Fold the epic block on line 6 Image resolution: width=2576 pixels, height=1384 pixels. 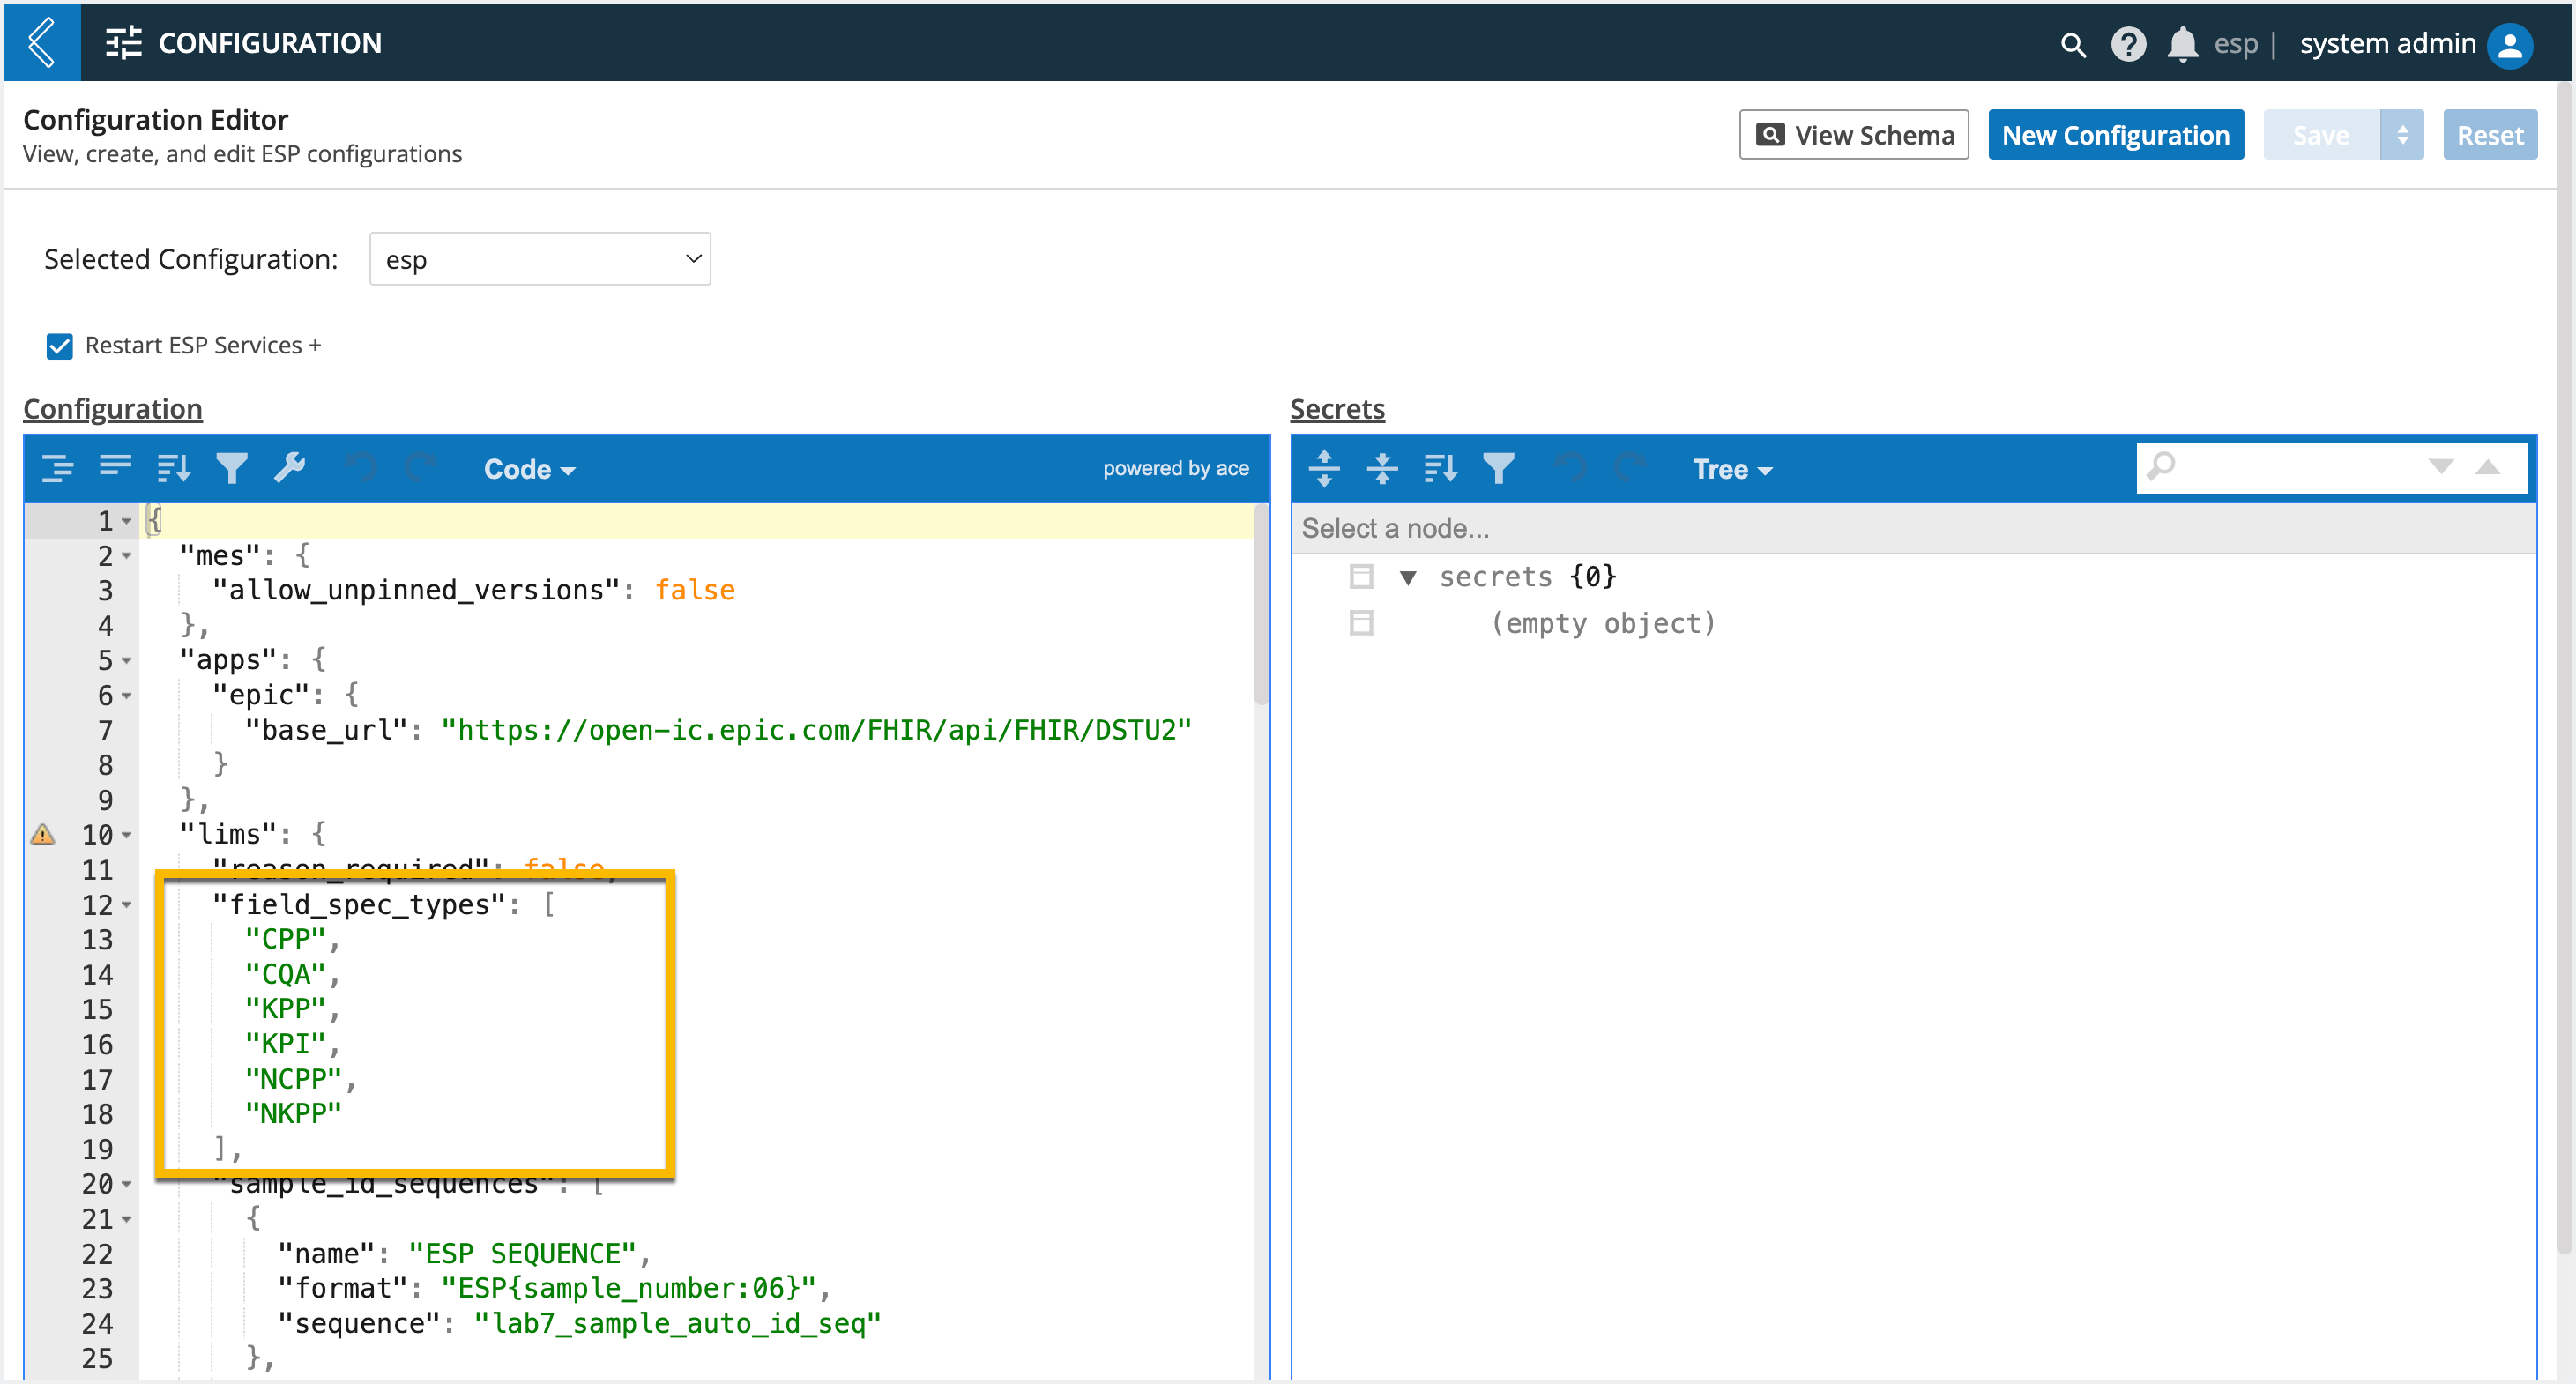(127, 696)
